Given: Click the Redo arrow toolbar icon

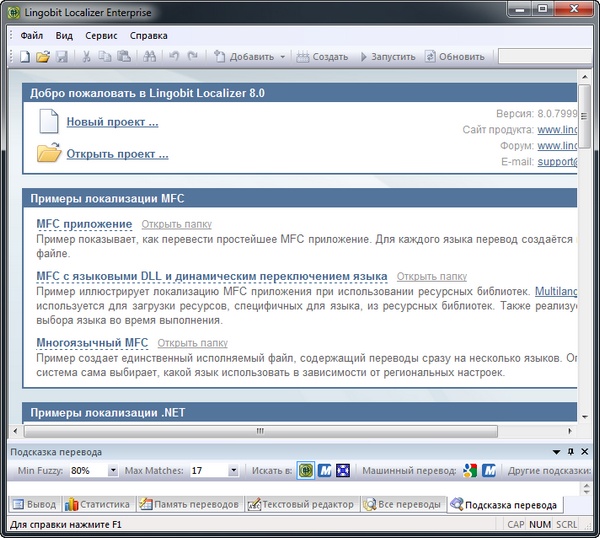Looking at the screenshot, I should click(192, 57).
